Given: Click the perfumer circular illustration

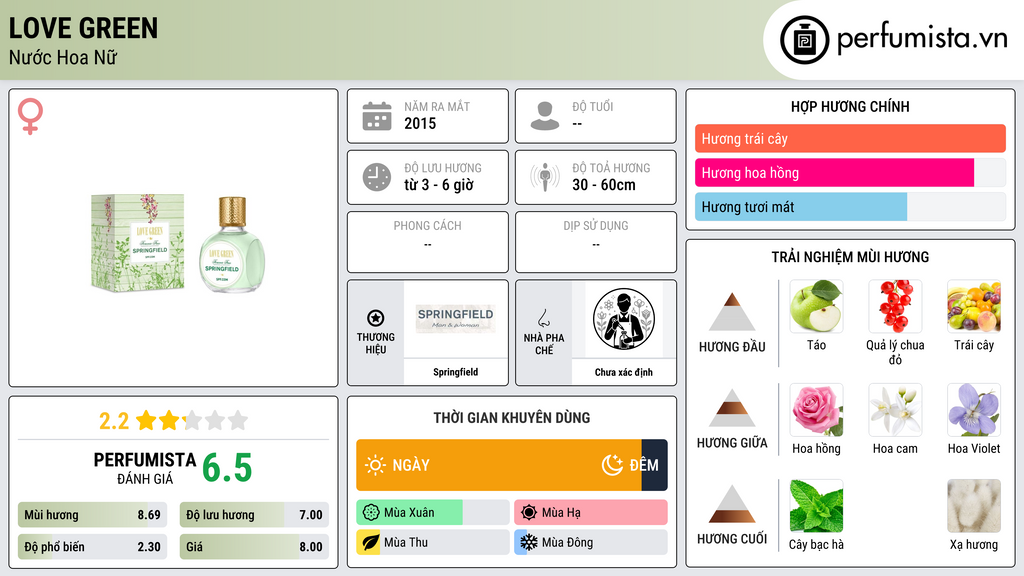Looking at the screenshot, I should click(624, 319).
